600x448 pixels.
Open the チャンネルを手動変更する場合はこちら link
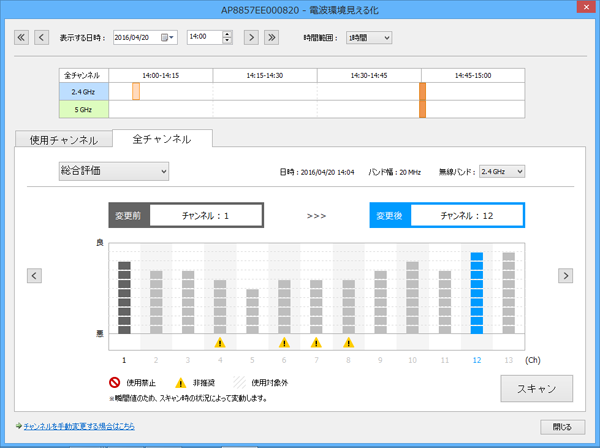pos(79,426)
